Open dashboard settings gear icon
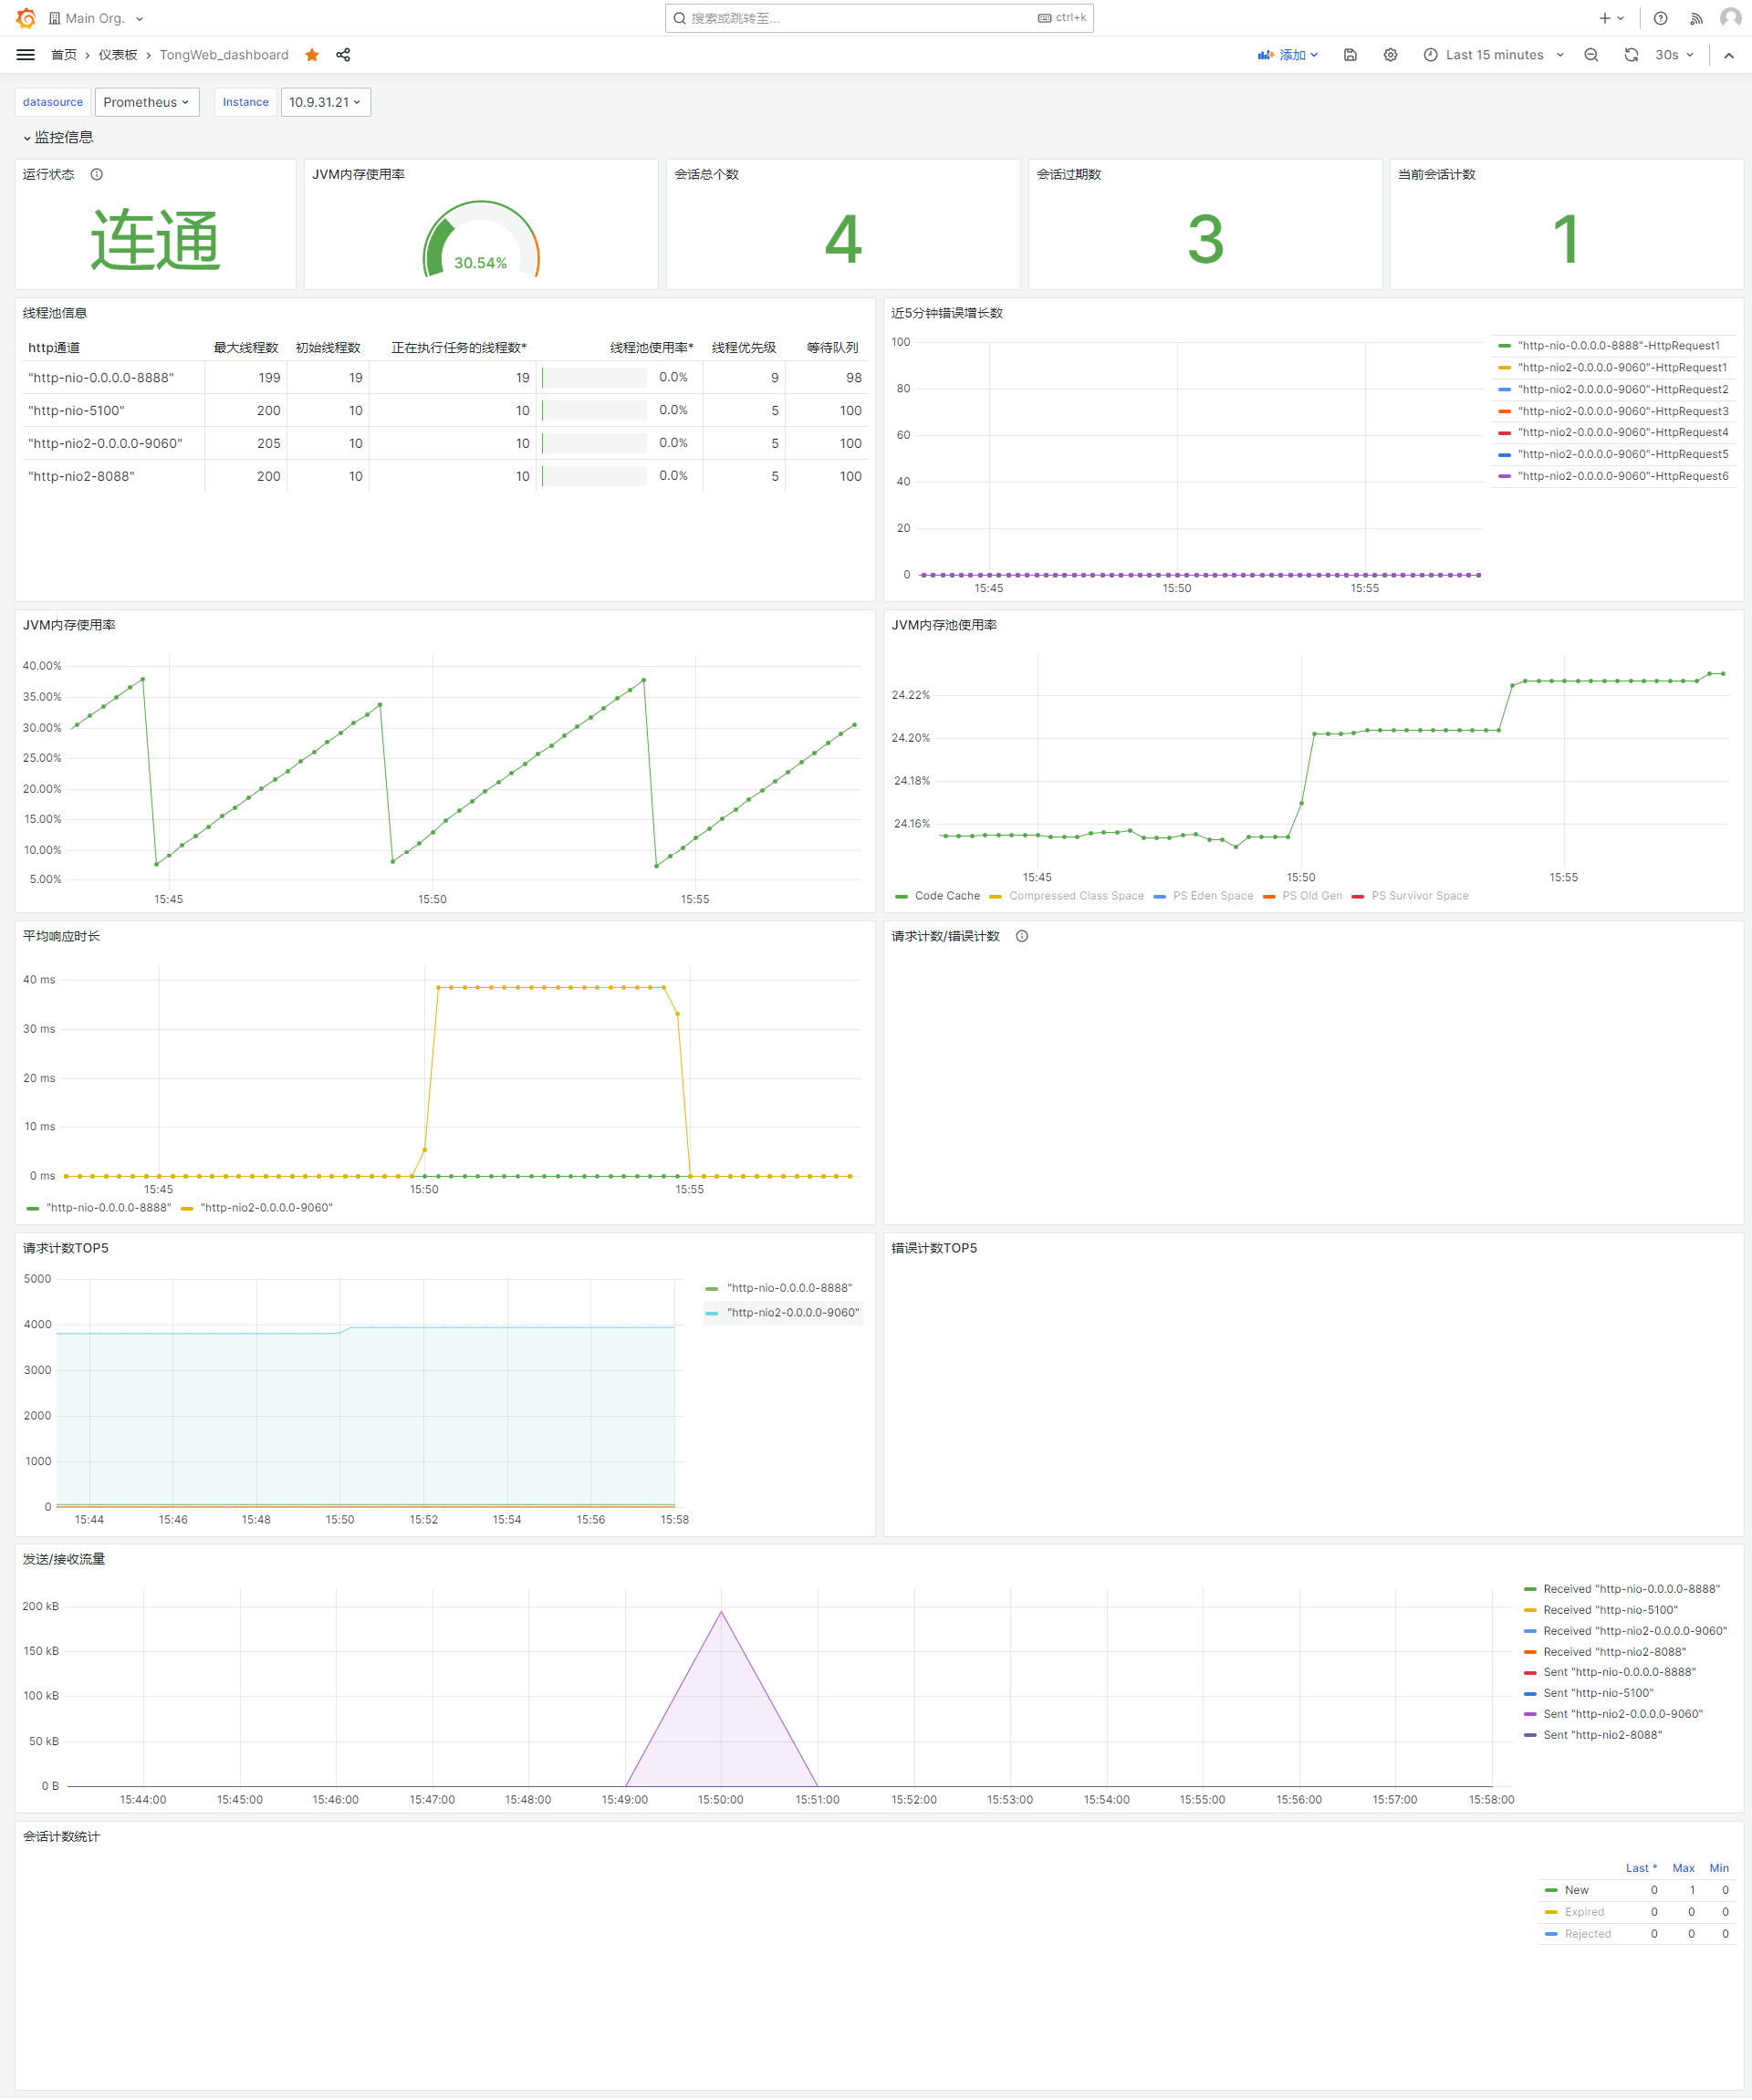The height and width of the screenshot is (2100, 1752). point(1390,55)
